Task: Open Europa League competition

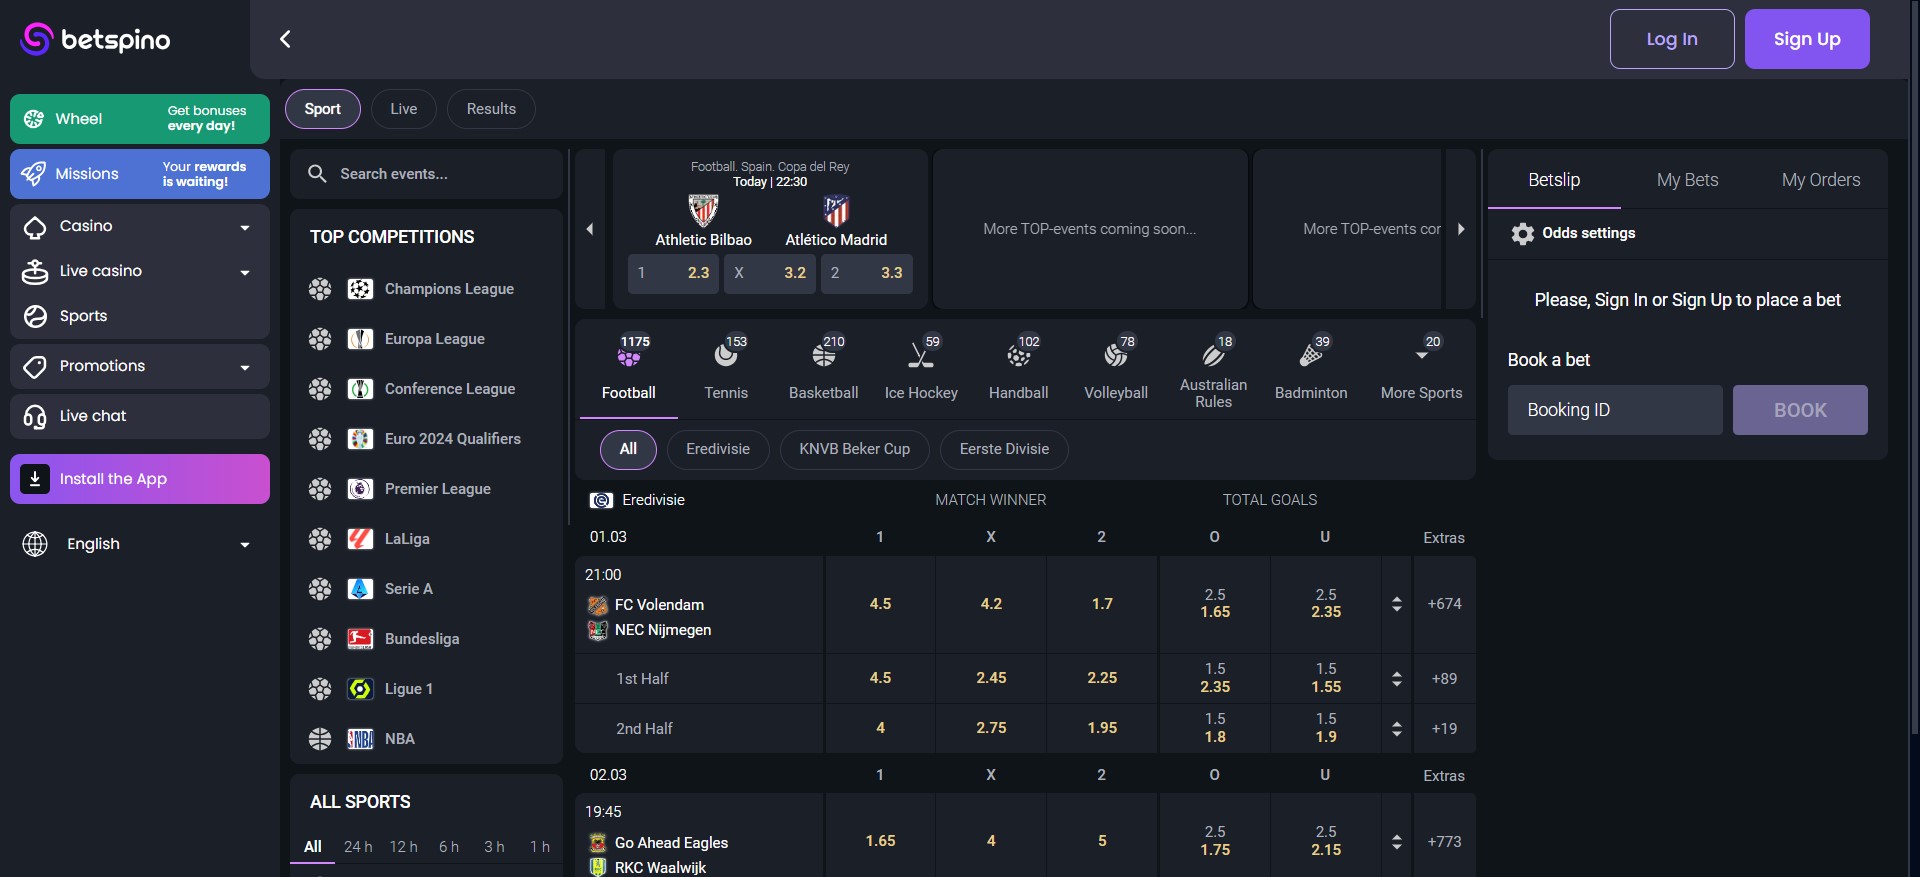Action: (427, 339)
